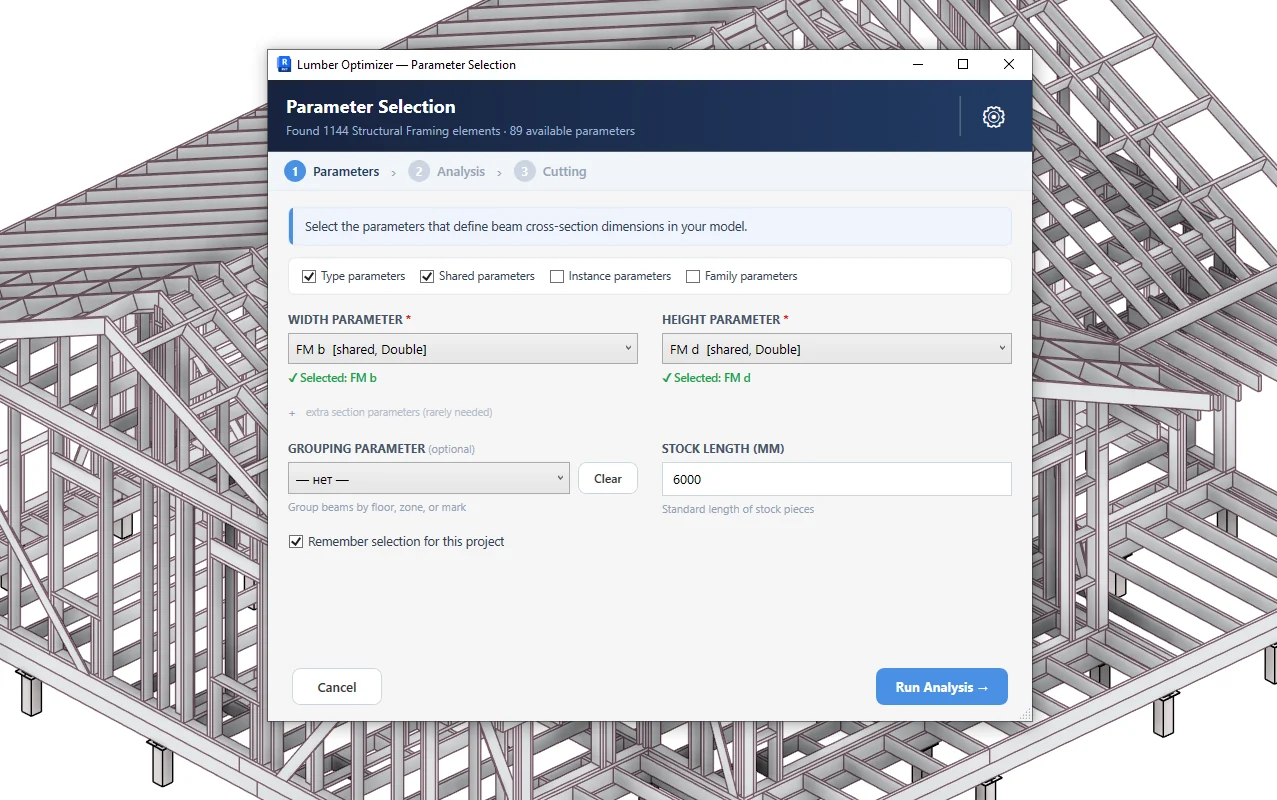Click the Revit app icon in title bar
The image size is (1277, 800).
point(284,64)
